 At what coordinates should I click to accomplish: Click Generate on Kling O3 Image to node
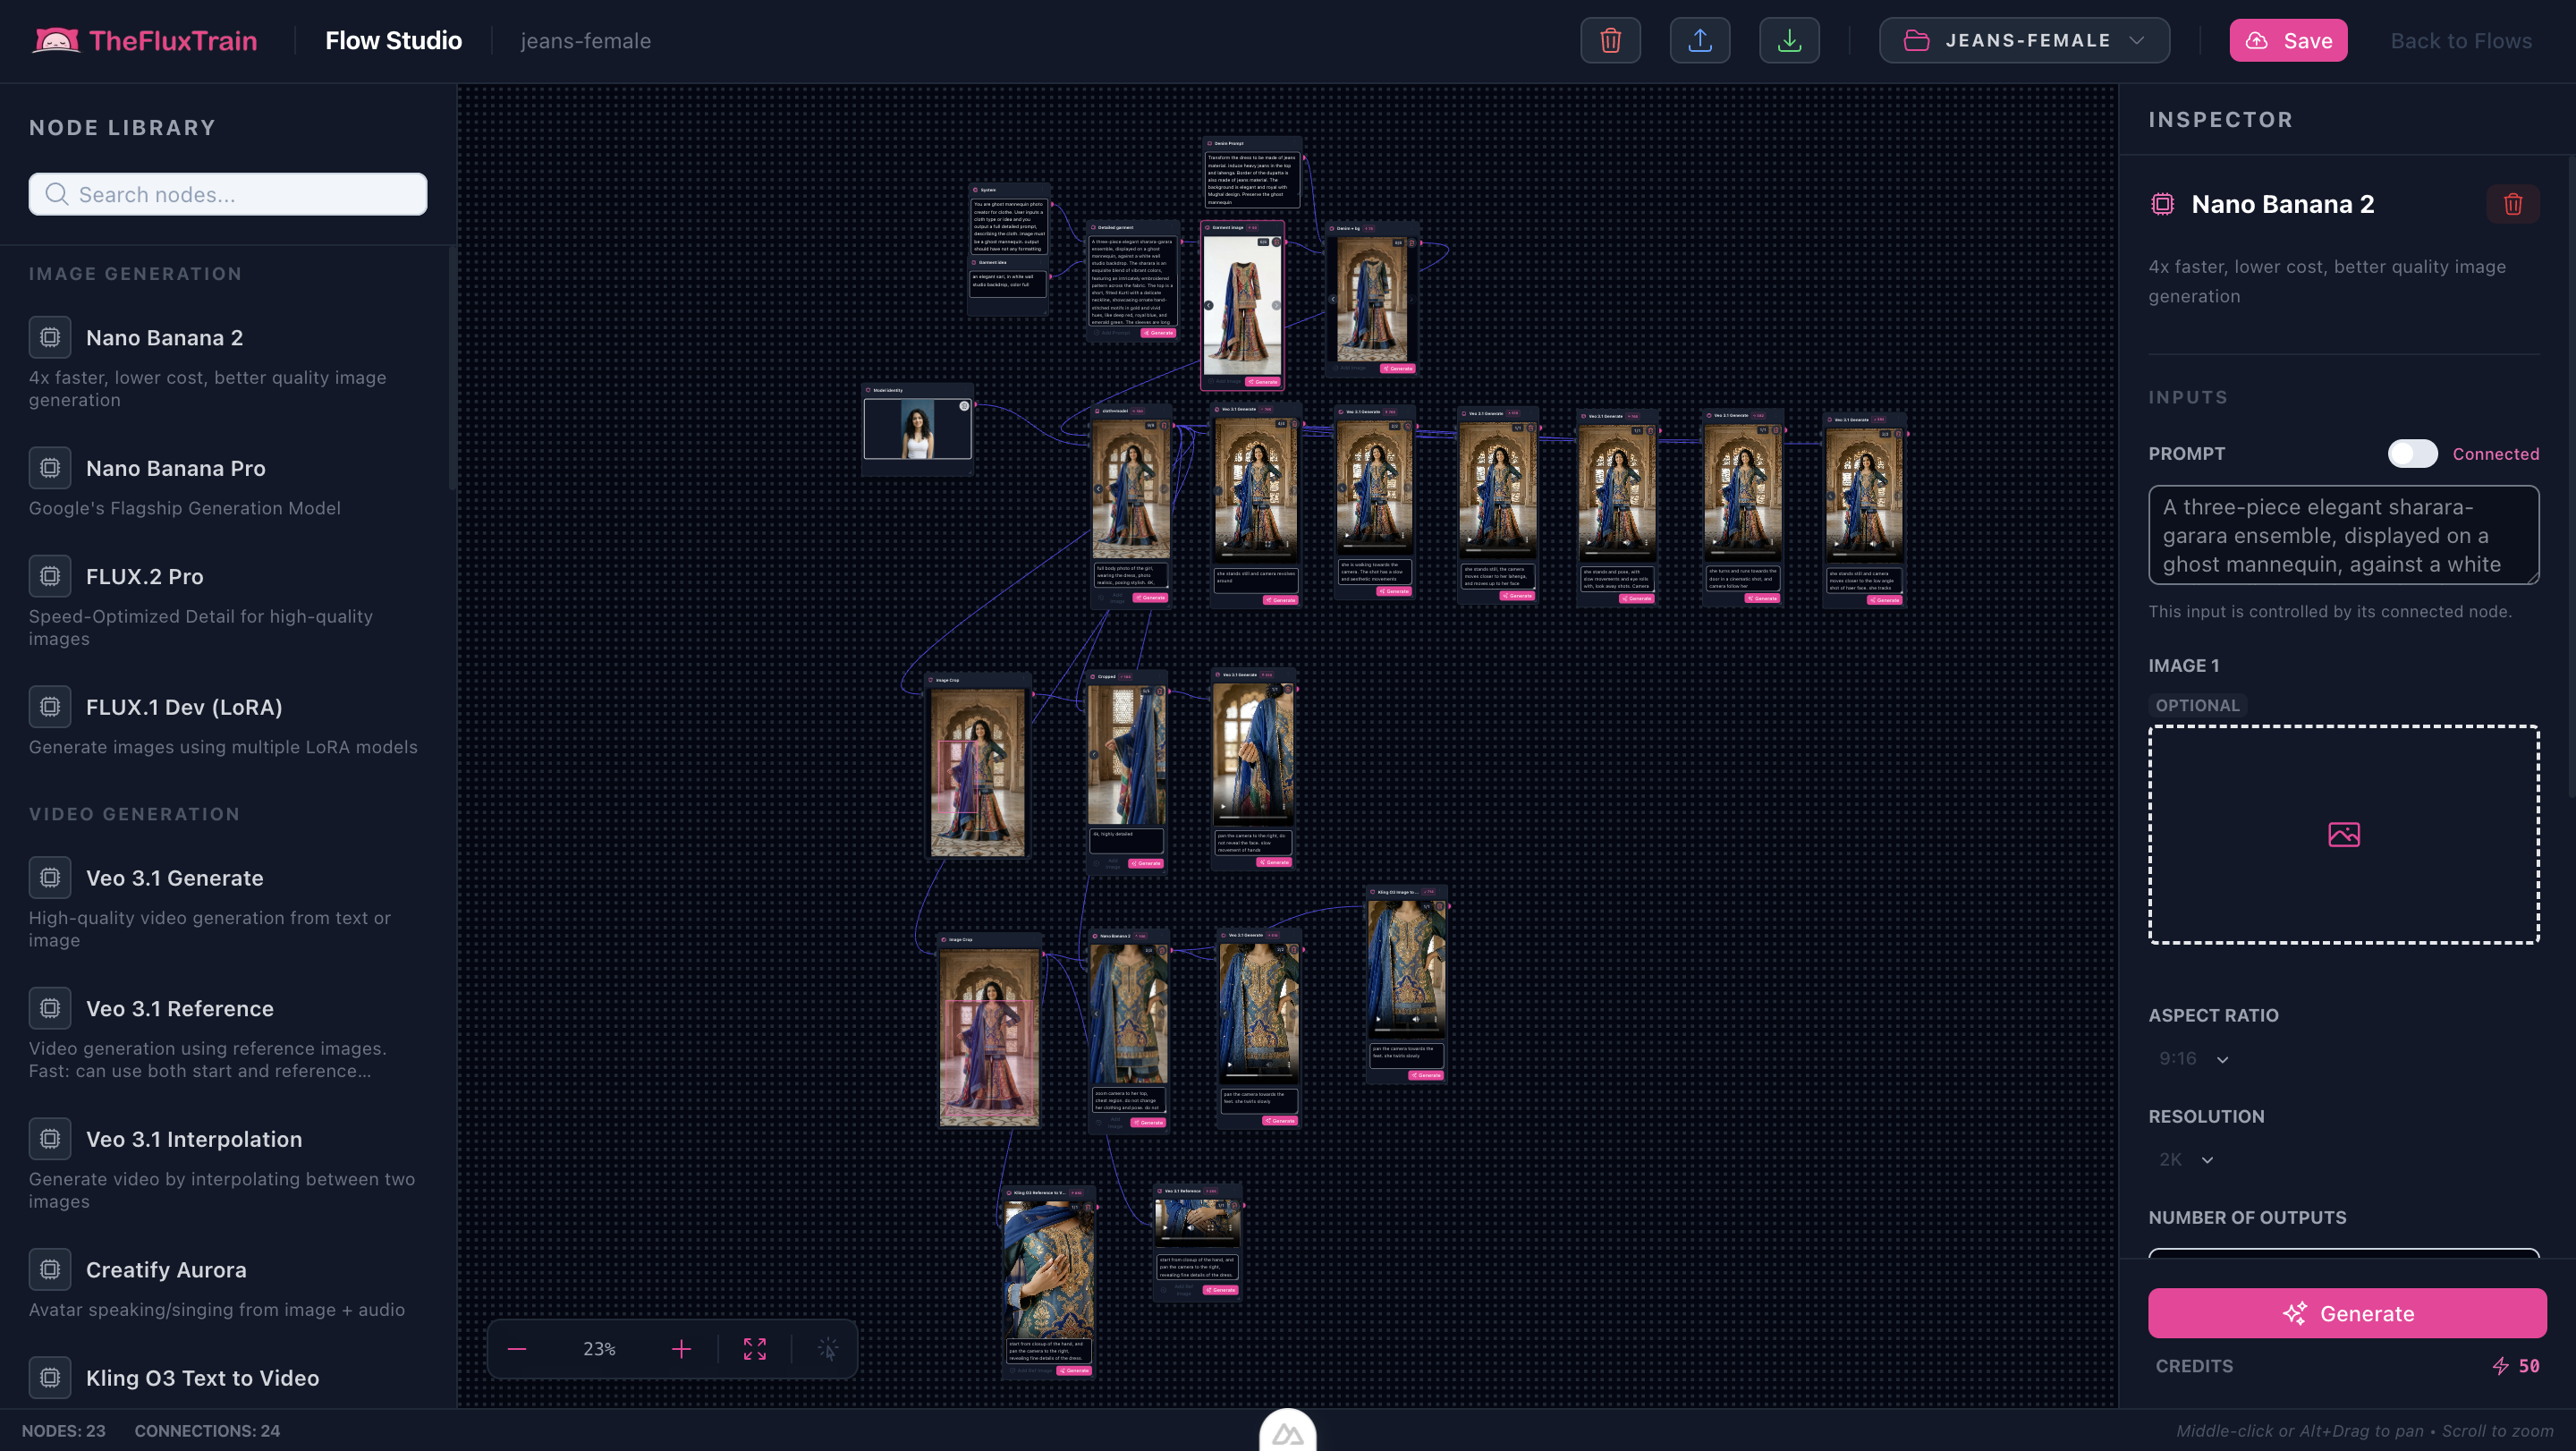coord(1425,1075)
